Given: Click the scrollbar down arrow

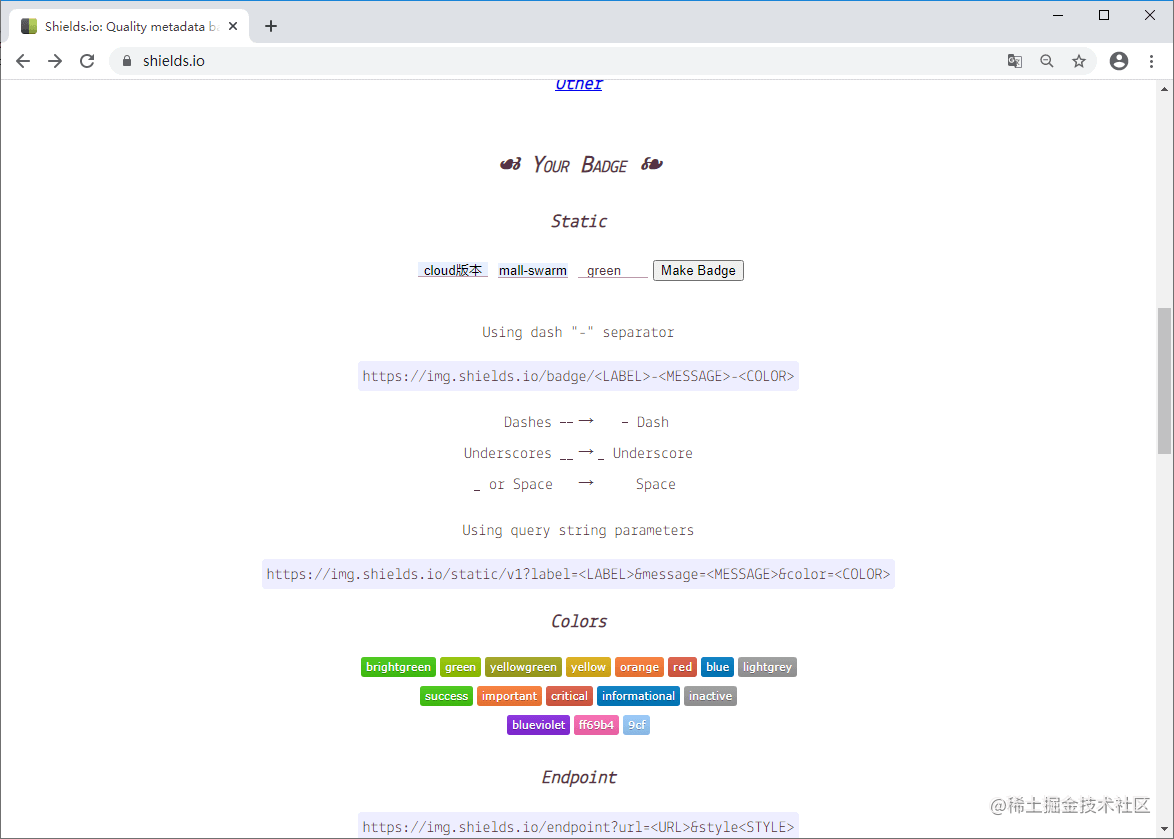Looking at the screenshot, I should [1164, 829].
